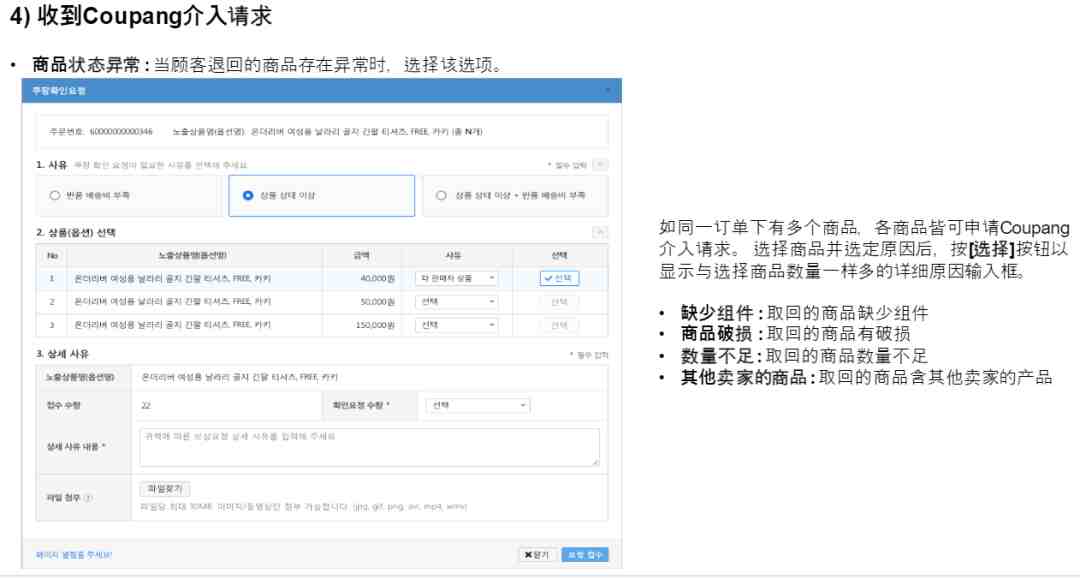Click the 닫기 close button

coord(537,554)
